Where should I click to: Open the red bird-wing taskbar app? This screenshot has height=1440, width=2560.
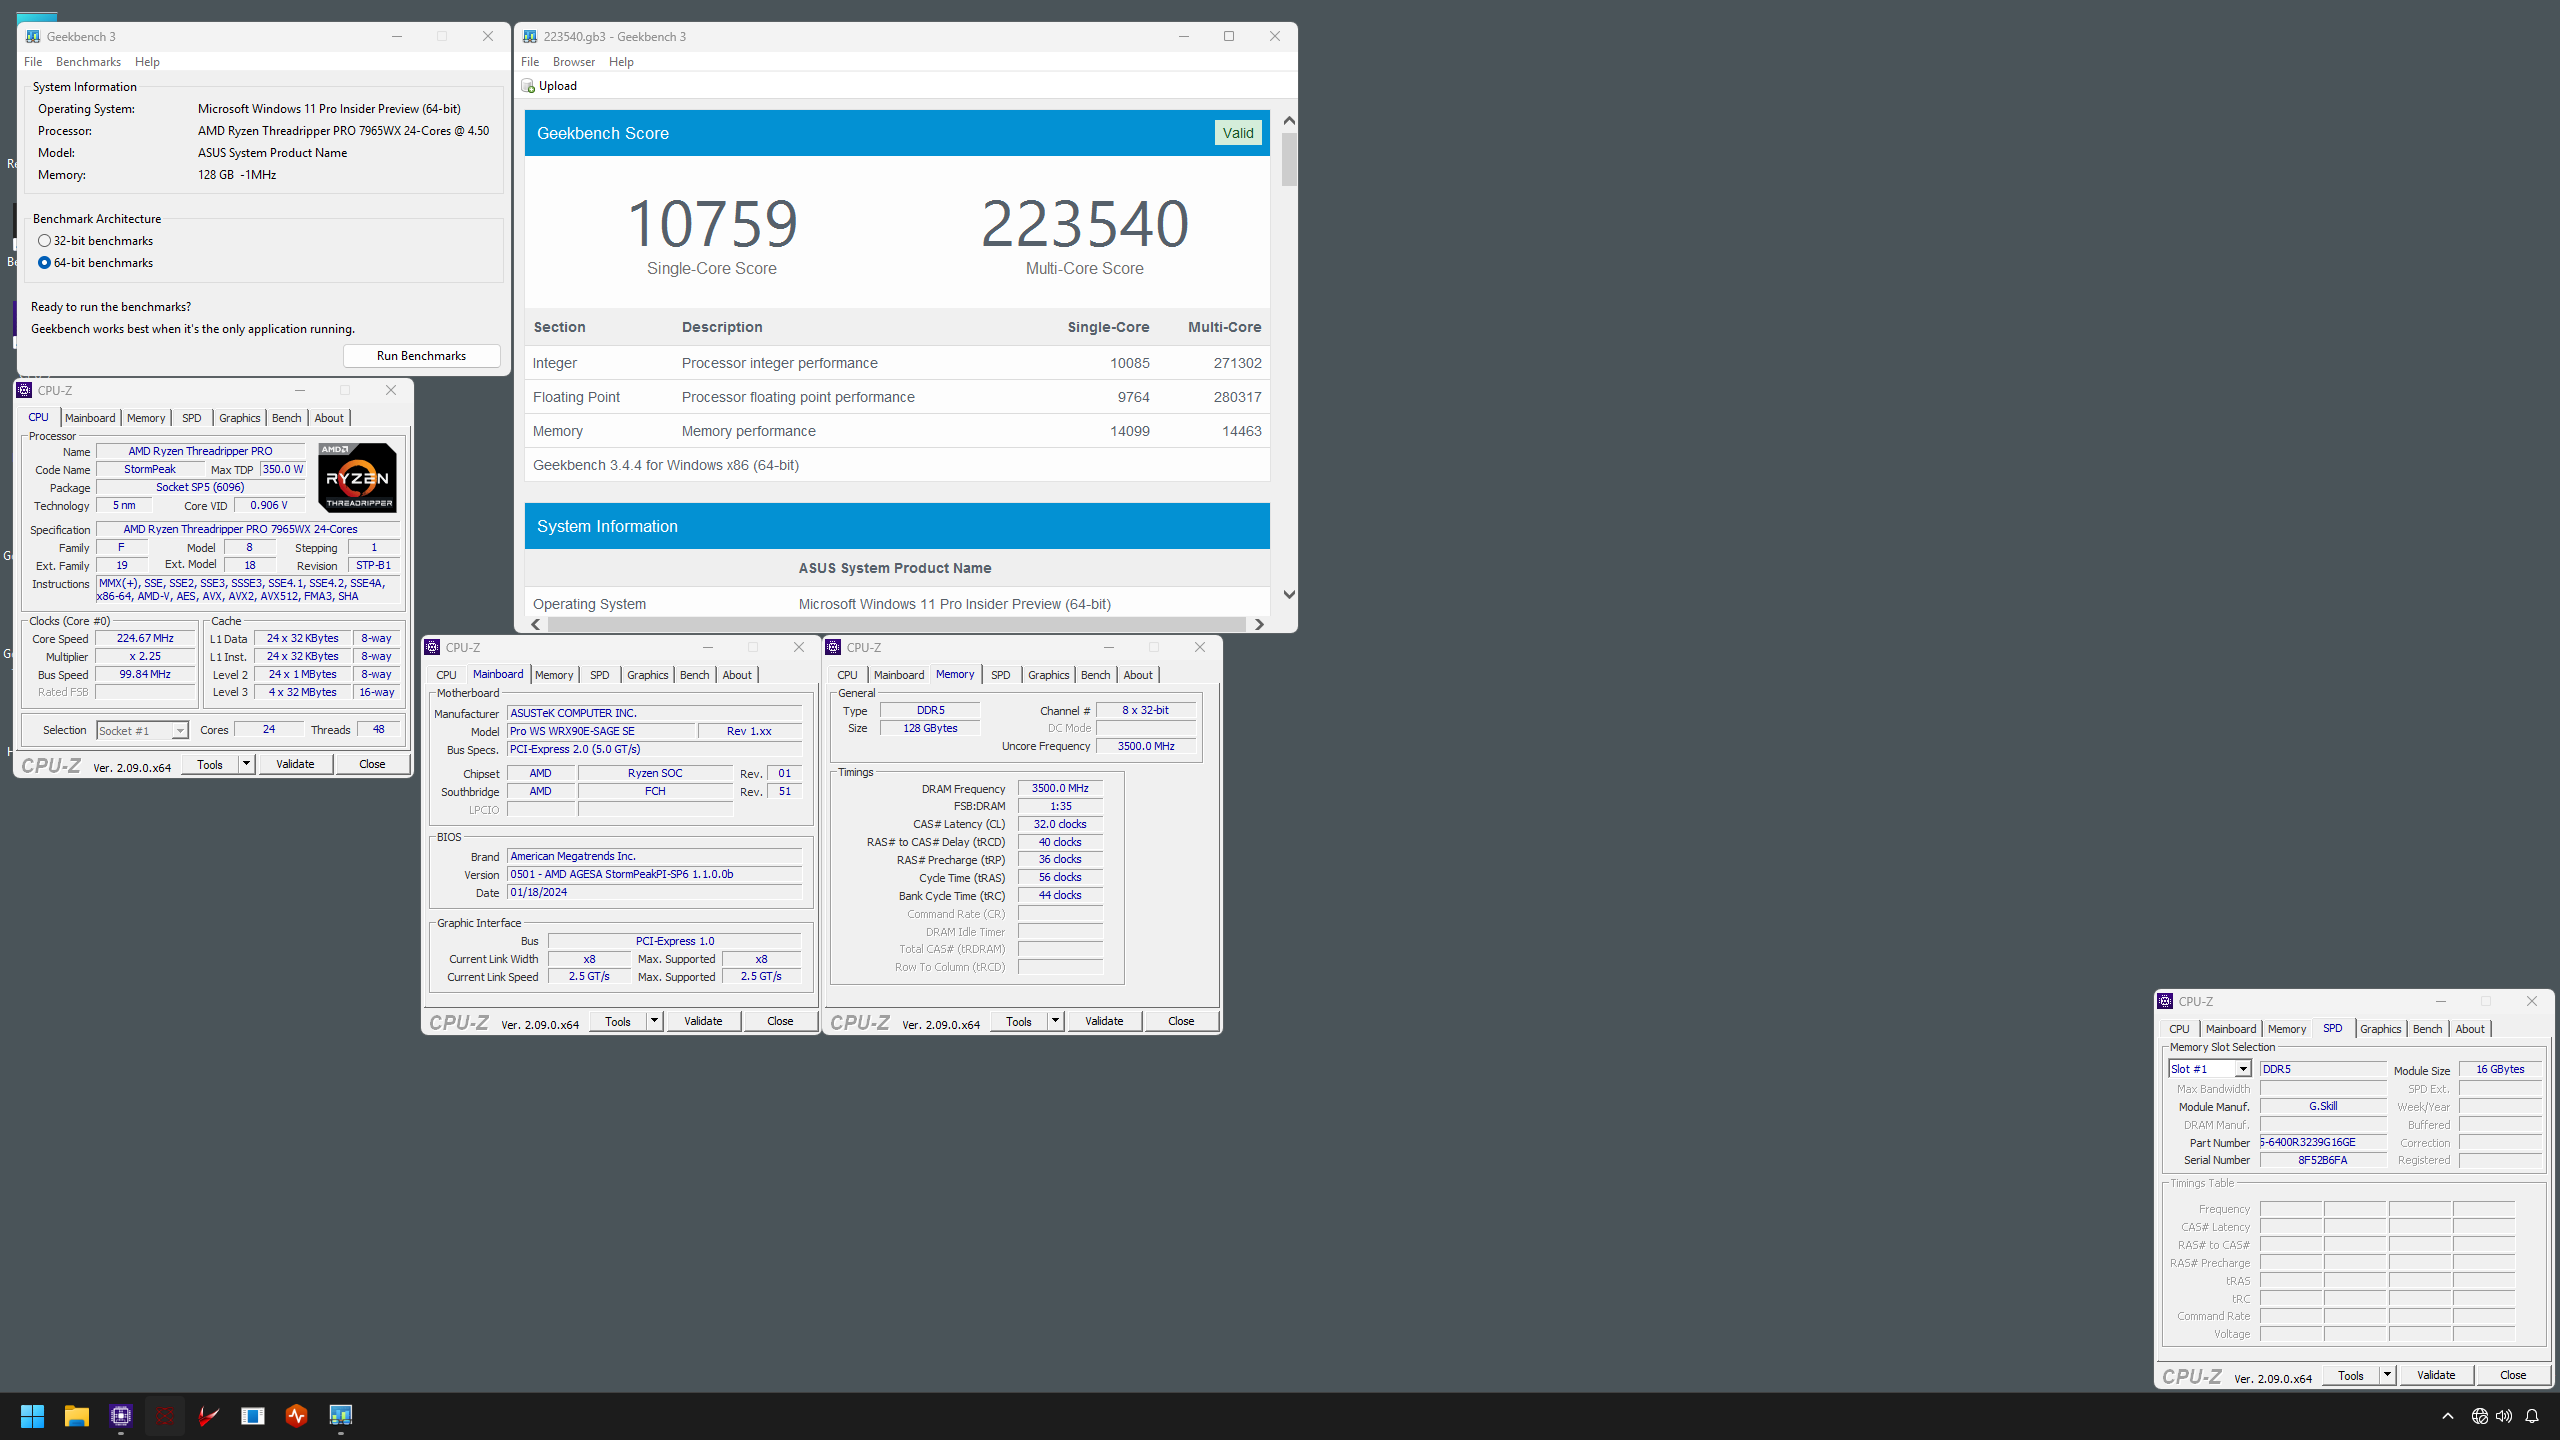(x=209, y=1415)
